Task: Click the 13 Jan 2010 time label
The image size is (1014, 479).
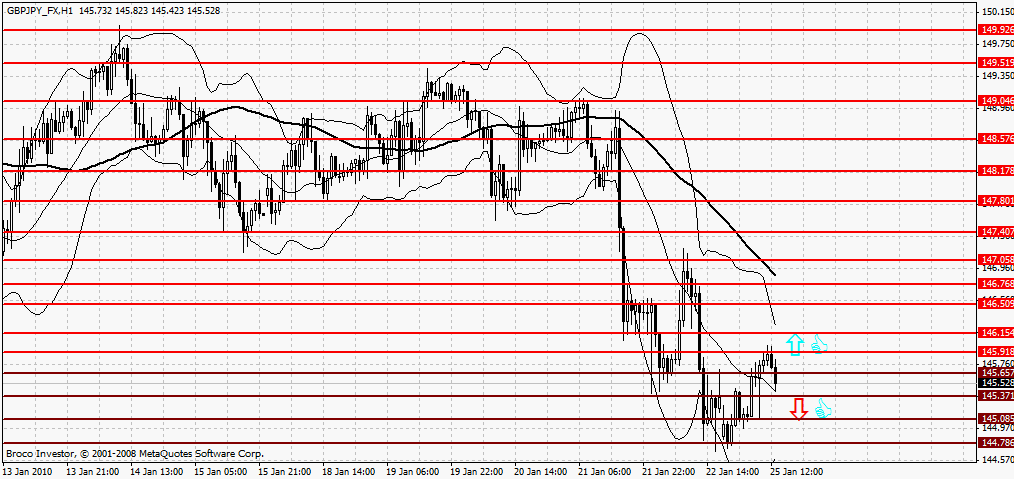Action: point(25,473)
